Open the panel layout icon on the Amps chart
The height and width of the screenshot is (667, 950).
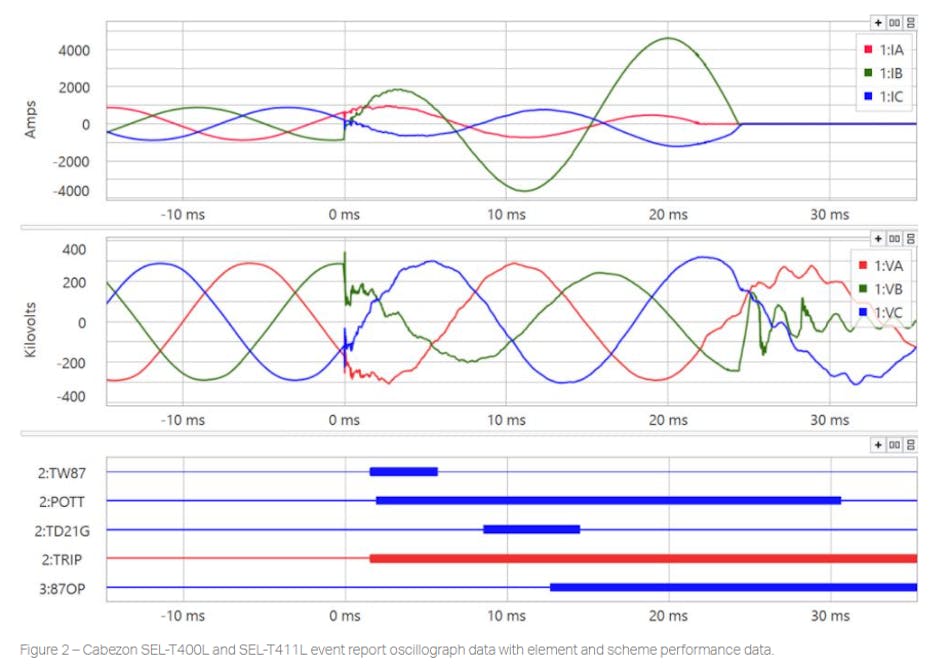coord(911,21)
